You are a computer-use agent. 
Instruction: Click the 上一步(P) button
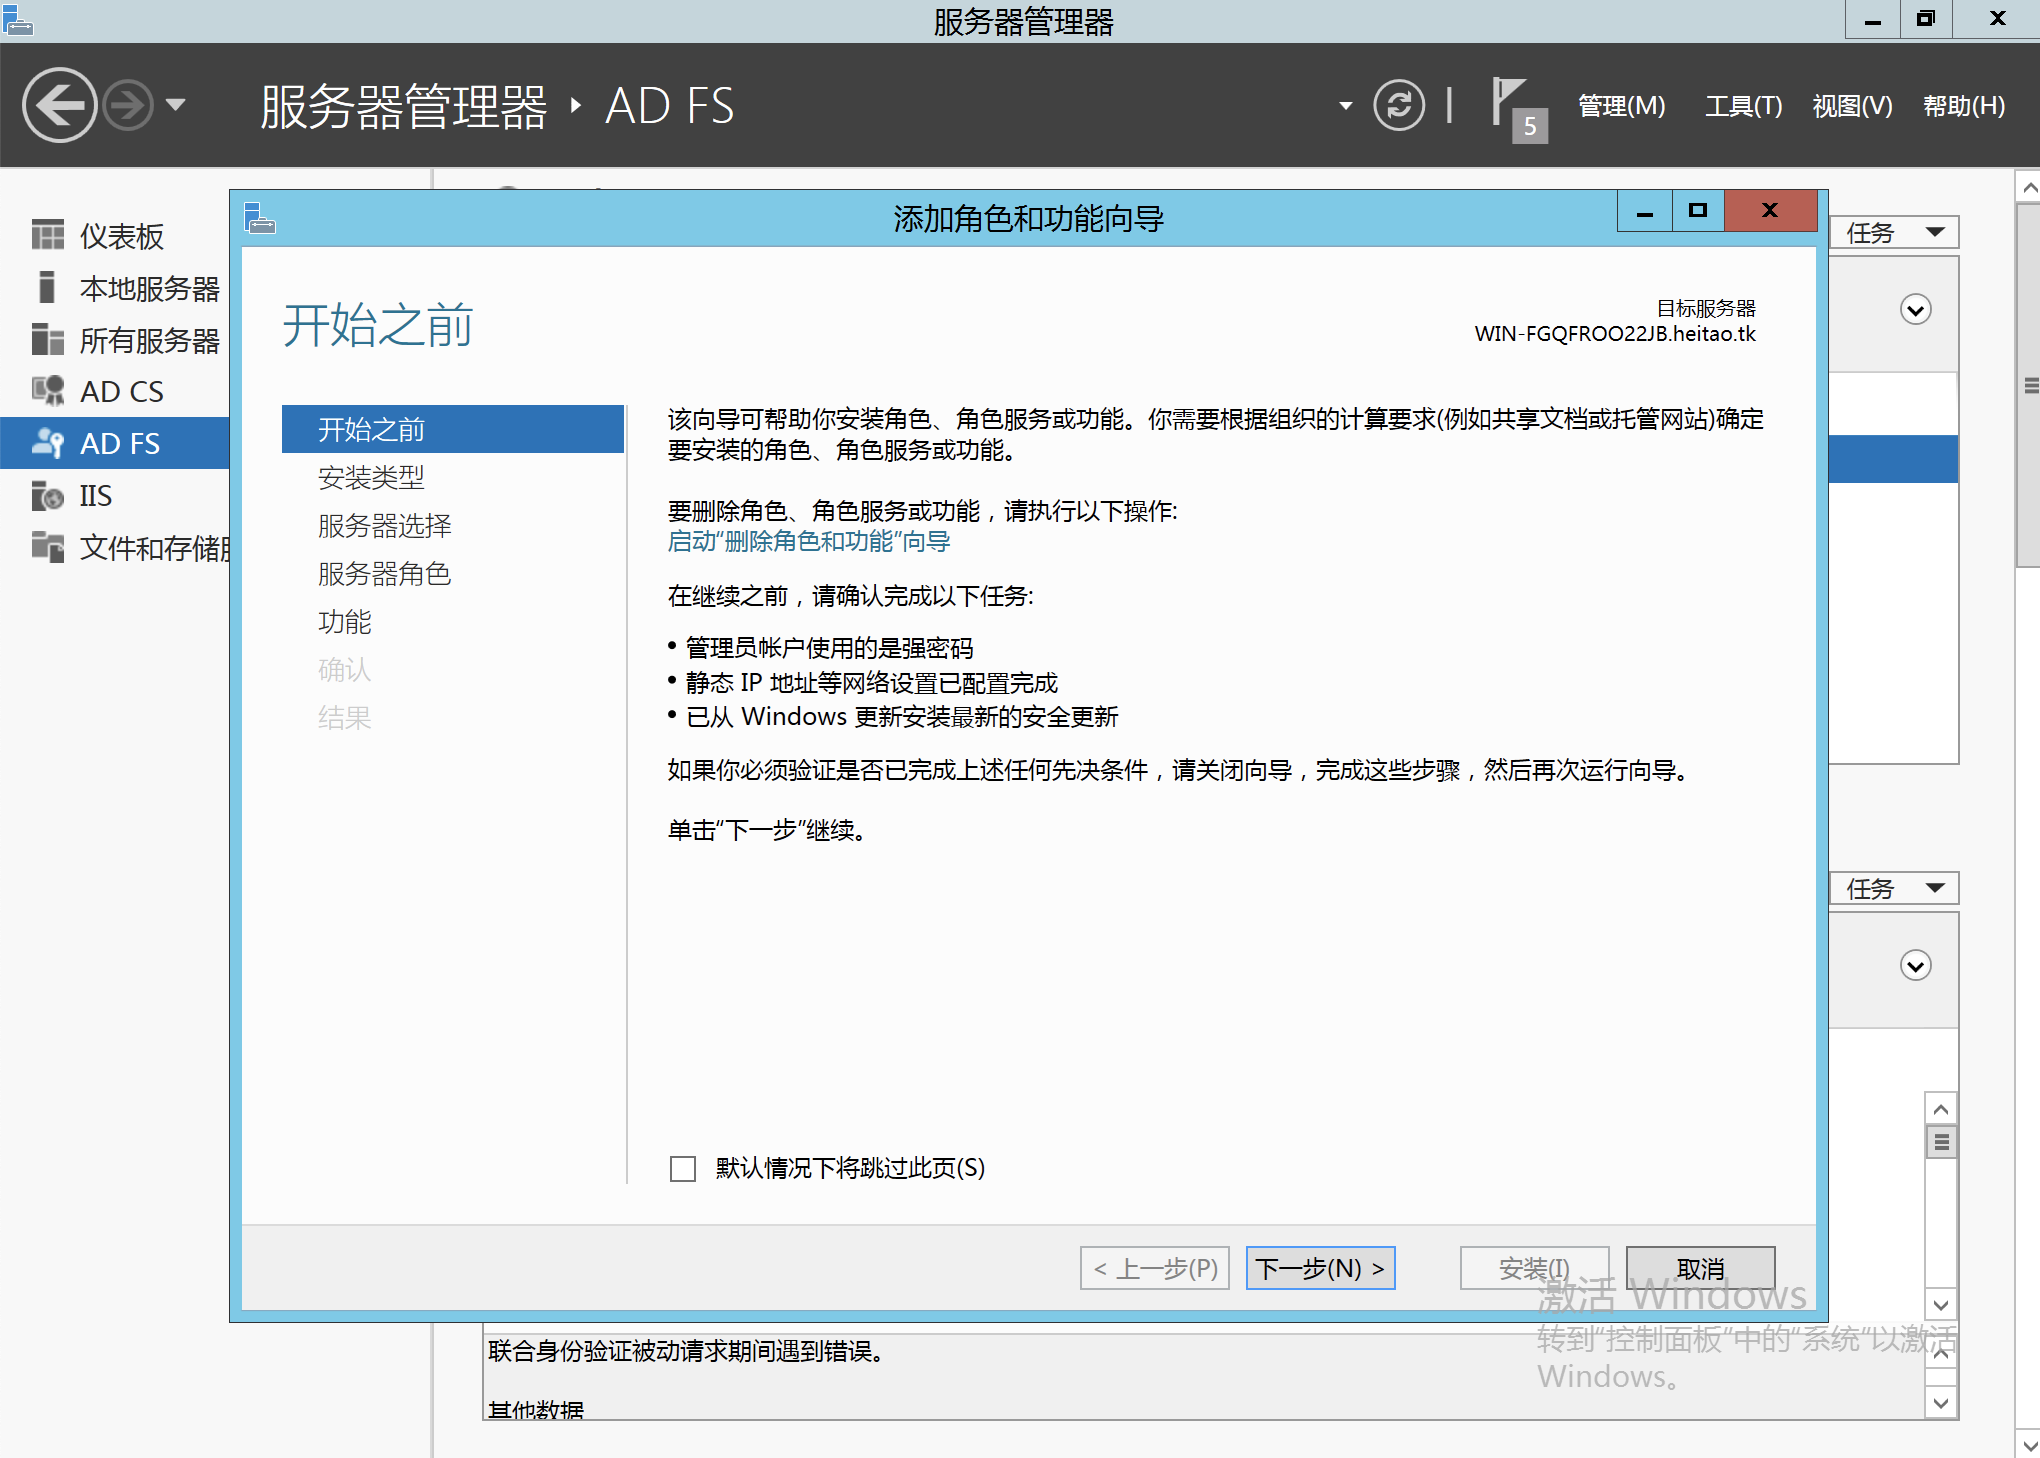click(x=1155, y=1268)
